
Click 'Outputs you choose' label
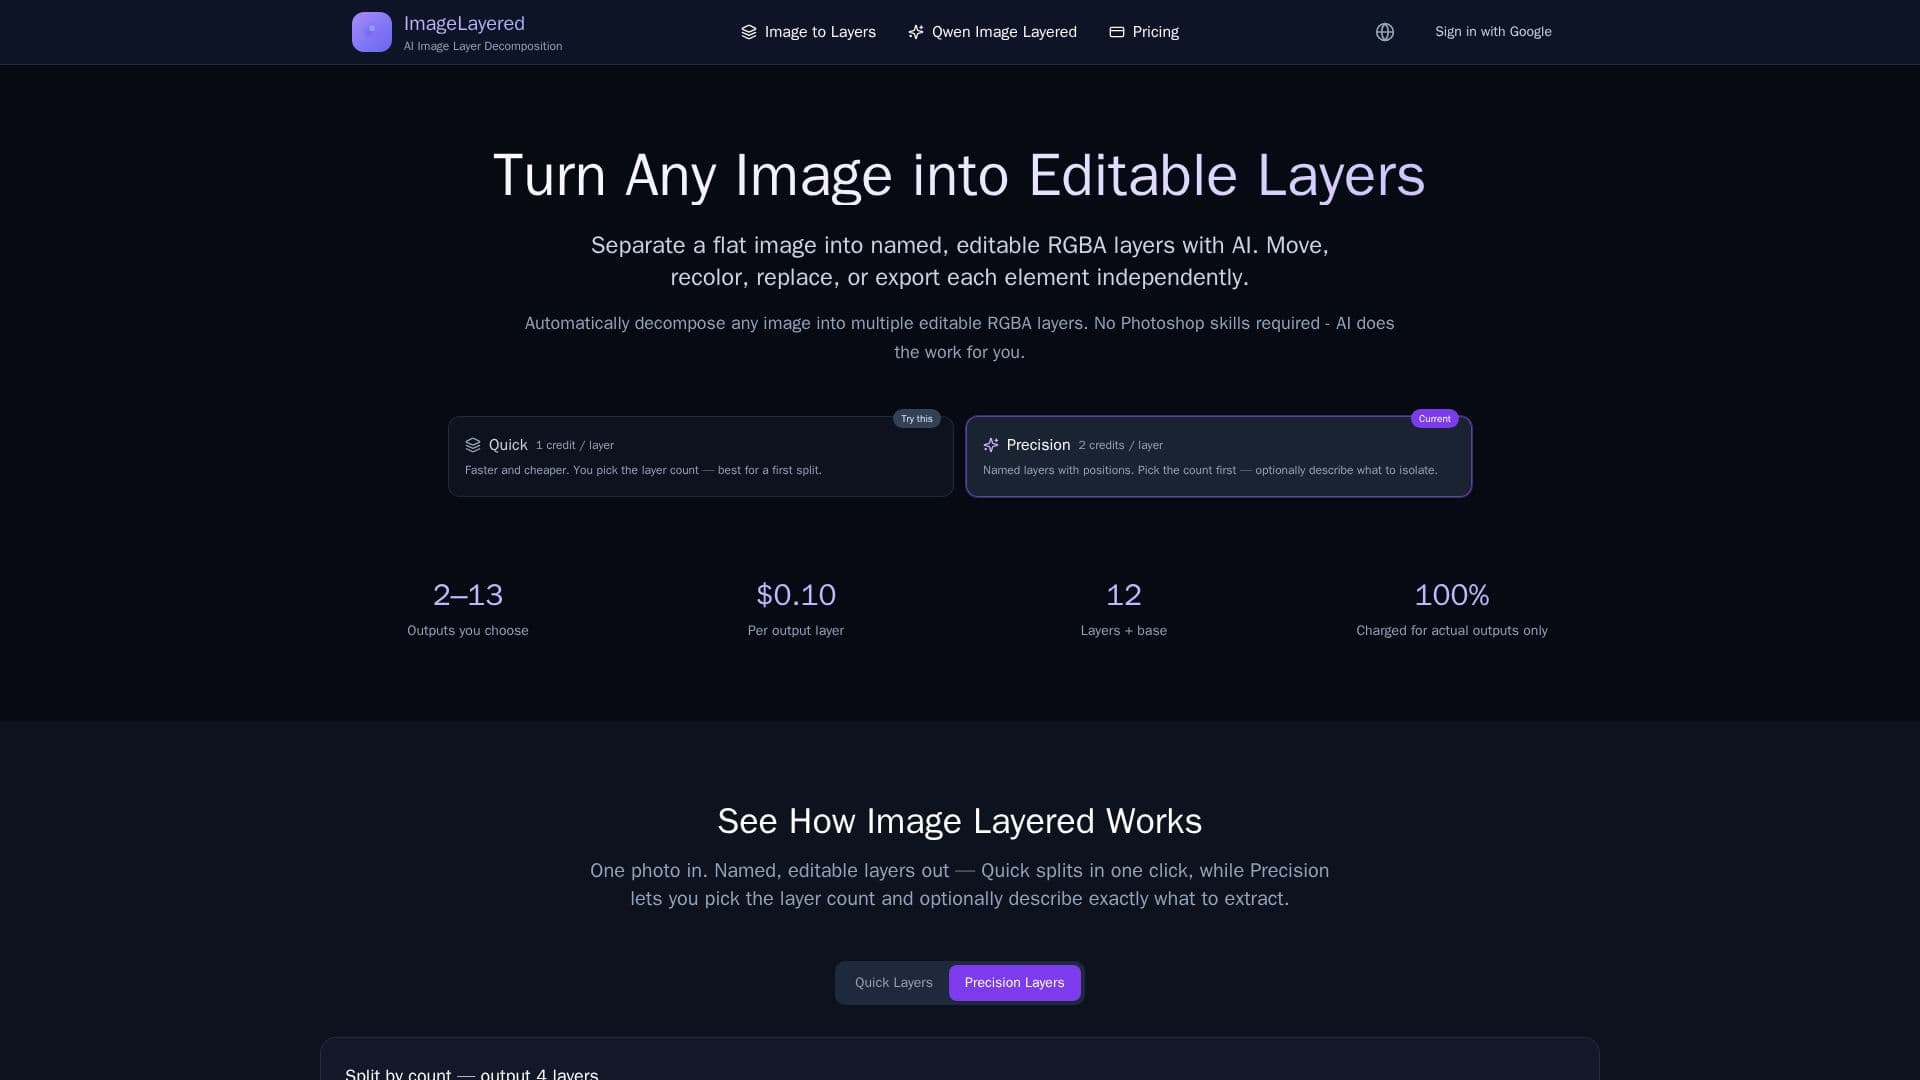[x=468, y=630]
